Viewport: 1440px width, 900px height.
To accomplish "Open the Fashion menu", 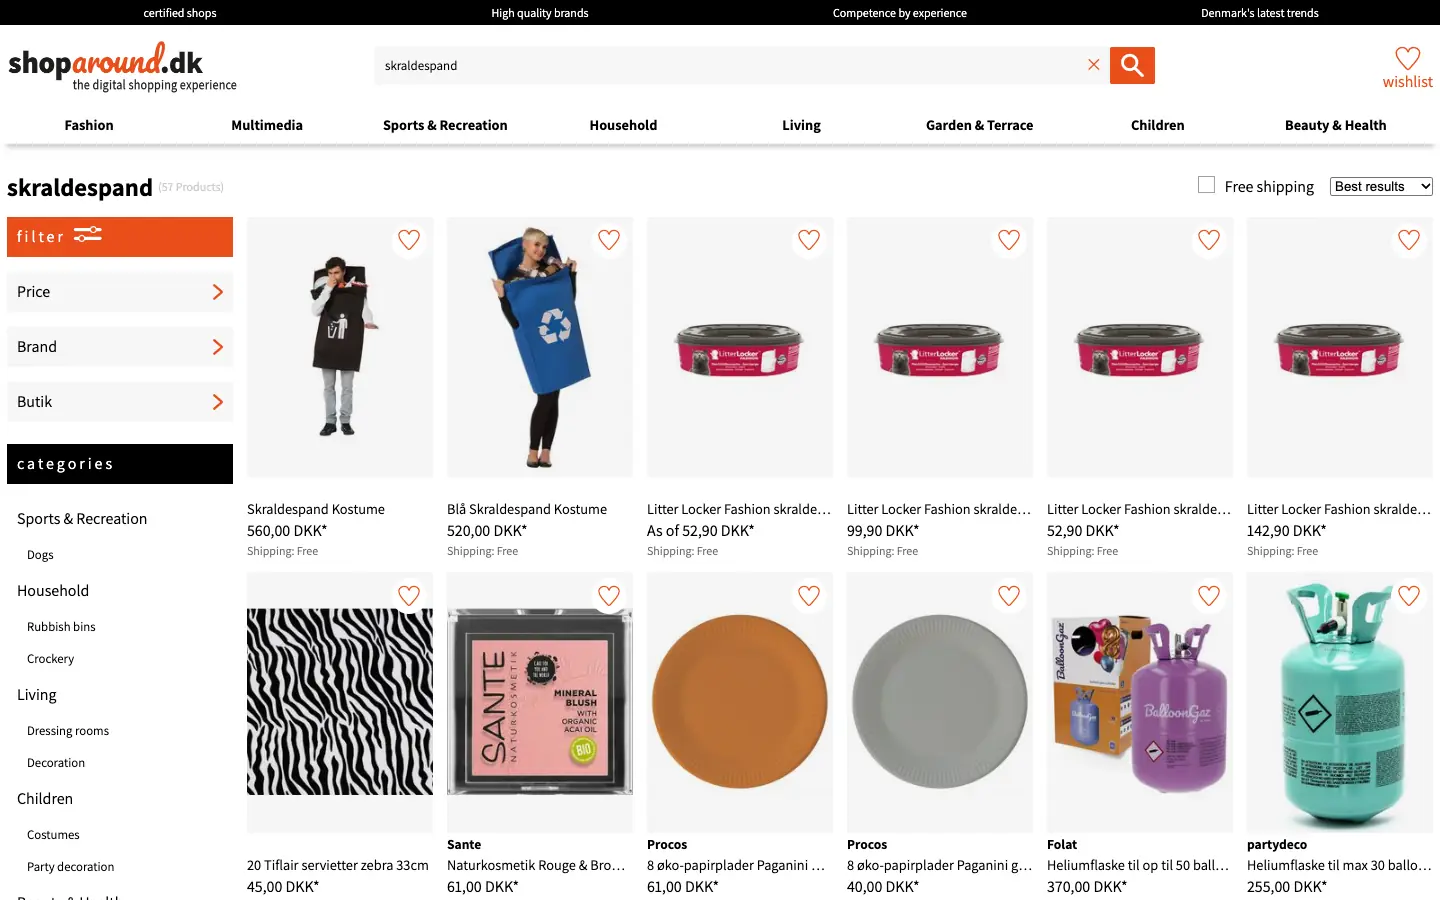I will pyautogui.click(x=89, y=125).
